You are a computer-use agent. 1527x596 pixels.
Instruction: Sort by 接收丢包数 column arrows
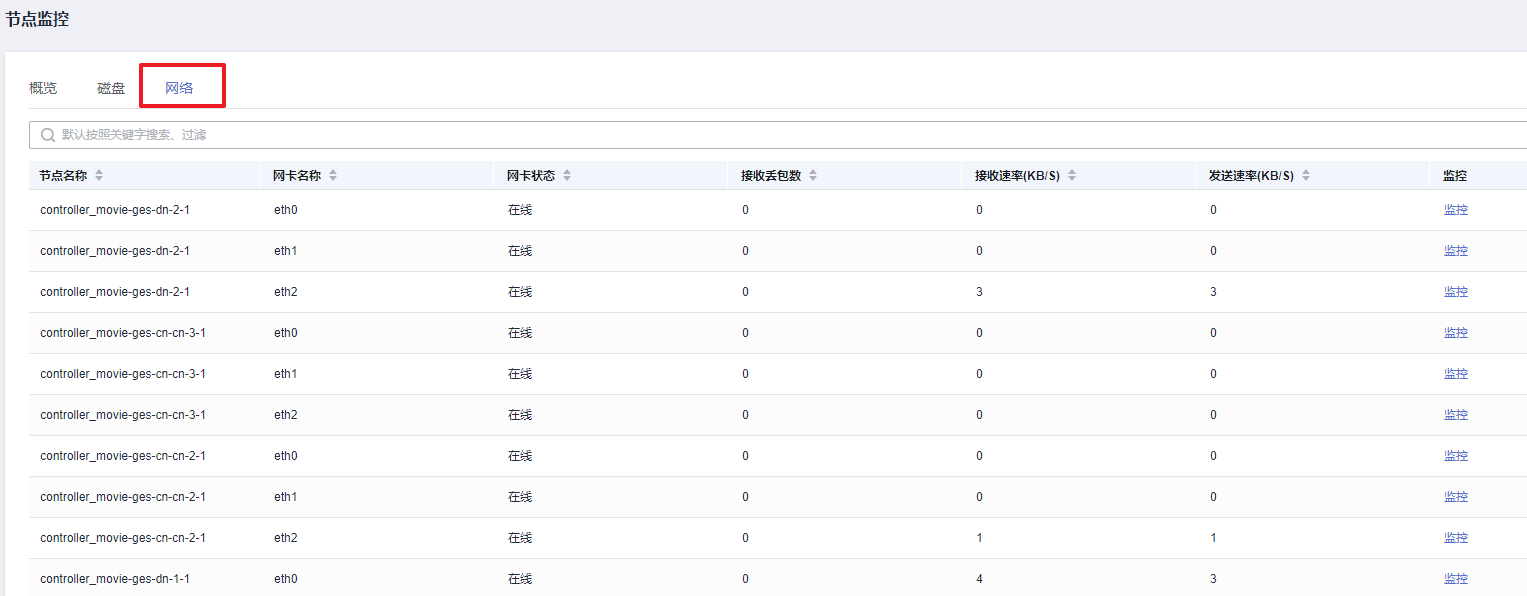[813, 176]
